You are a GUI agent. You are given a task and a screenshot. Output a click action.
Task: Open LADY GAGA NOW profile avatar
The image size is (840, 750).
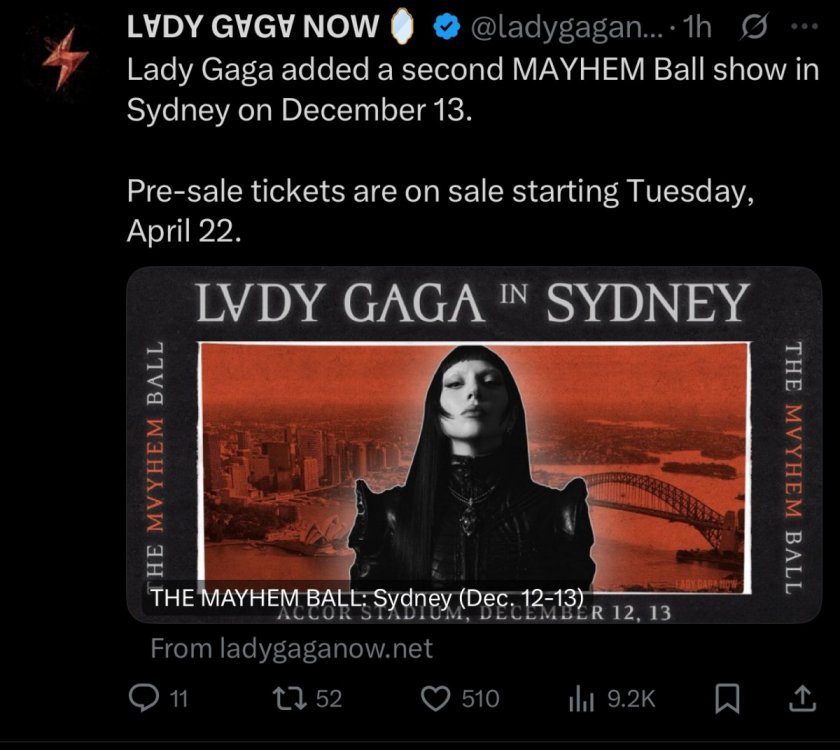tap(65, 58)
